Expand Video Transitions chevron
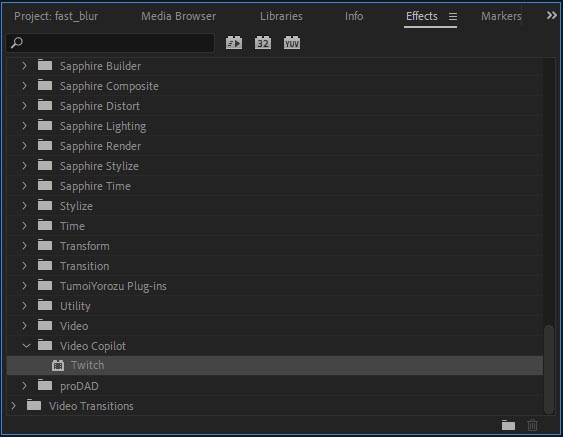 (x=13, y=406)
